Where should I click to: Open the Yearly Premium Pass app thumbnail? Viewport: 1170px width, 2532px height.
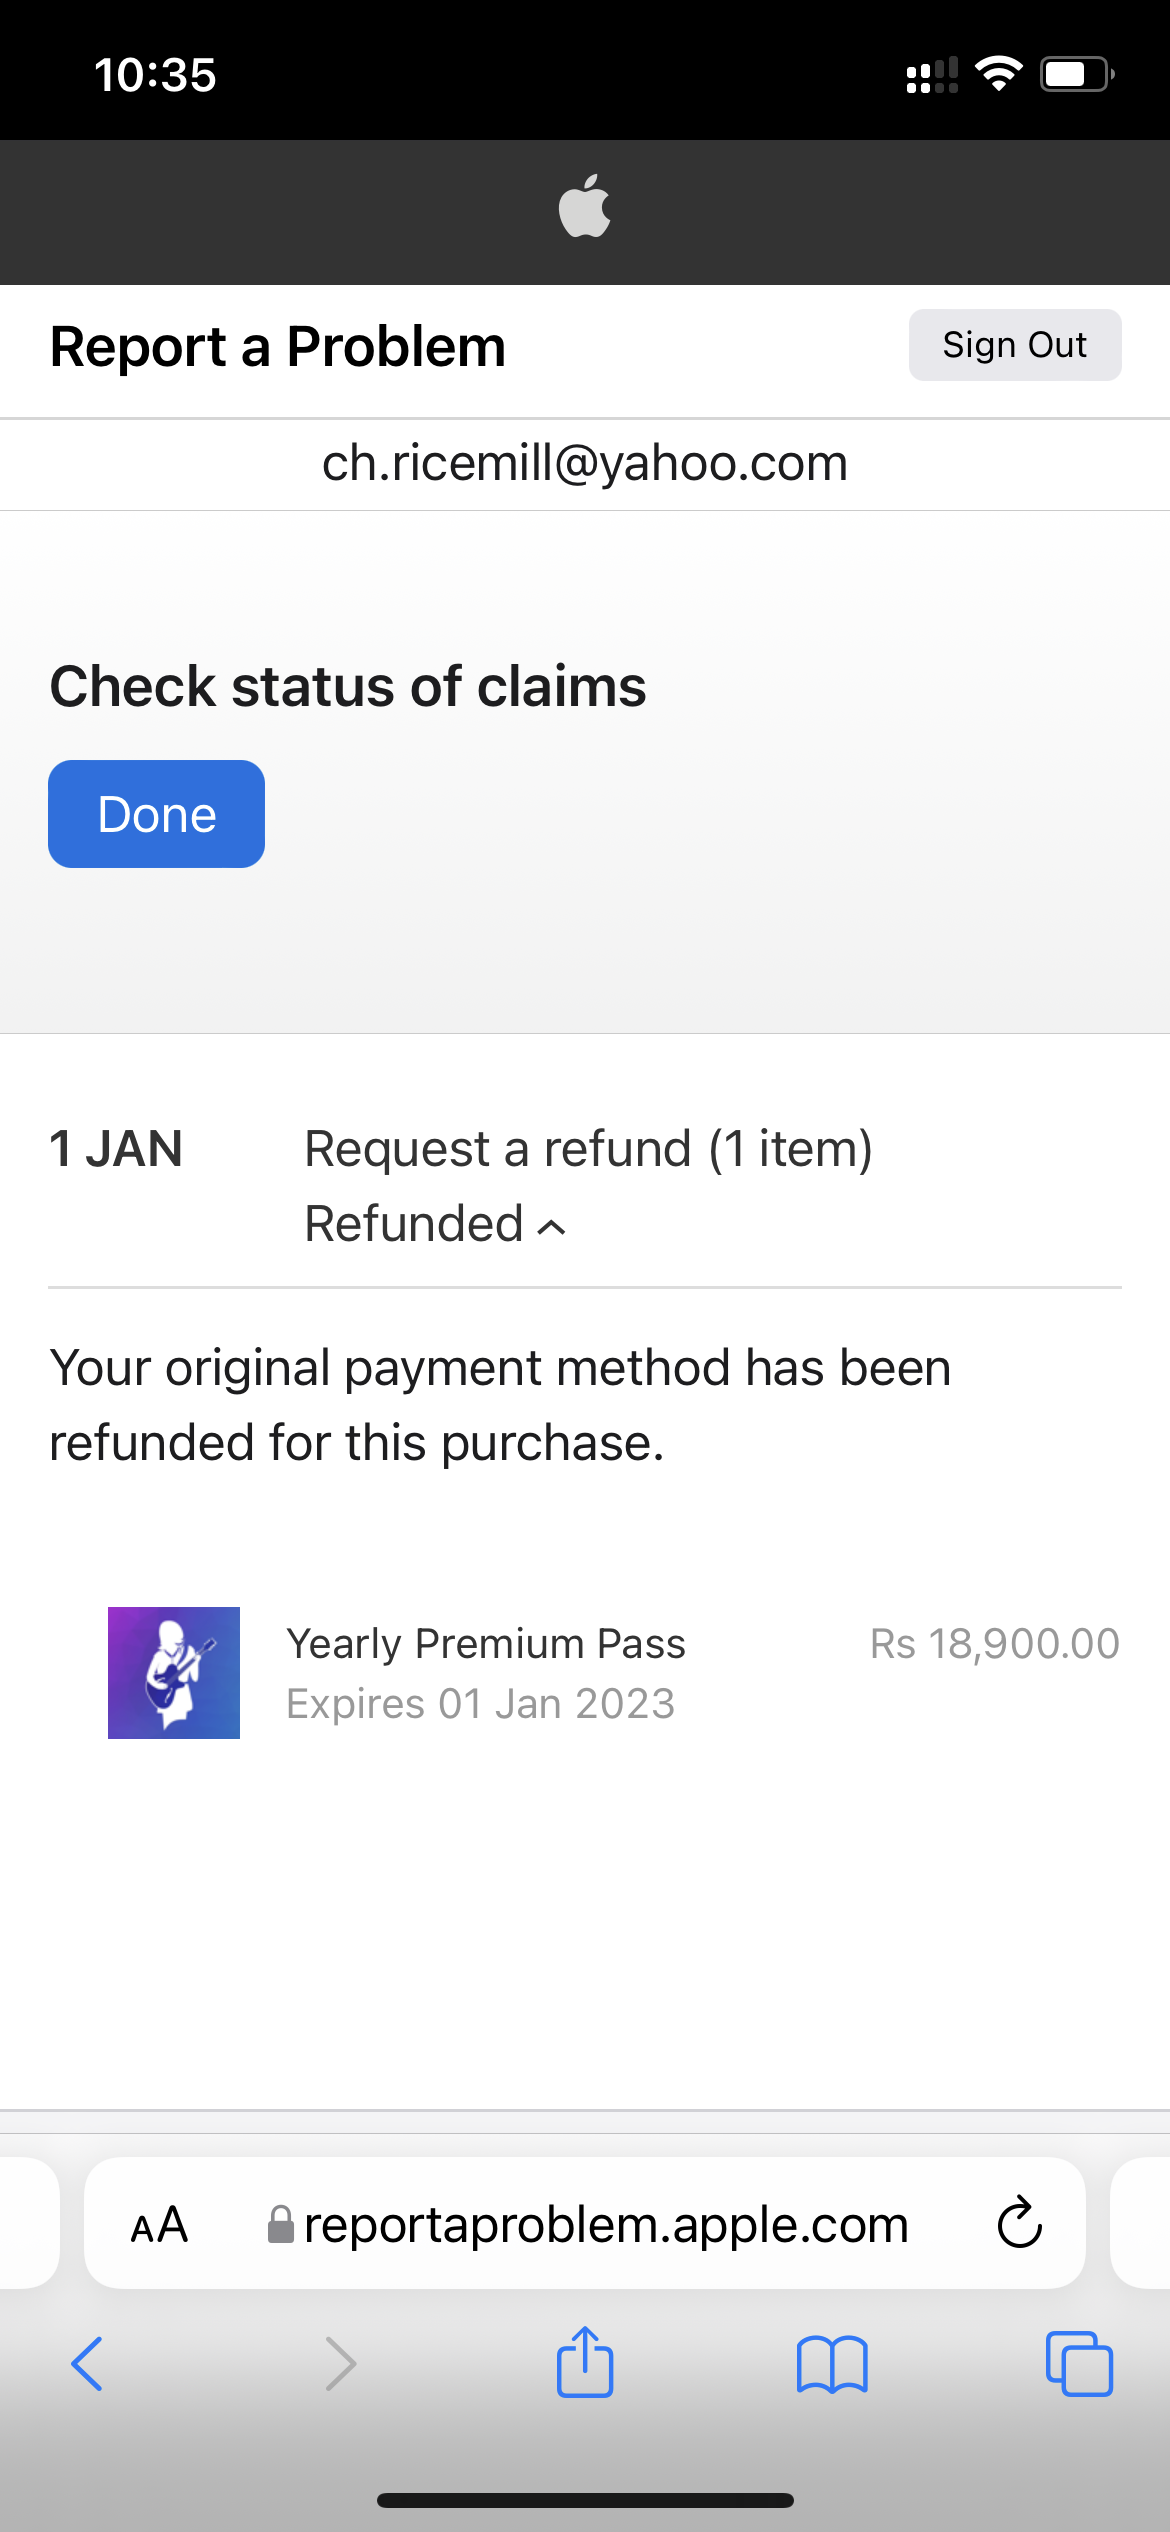point(174,1673)
